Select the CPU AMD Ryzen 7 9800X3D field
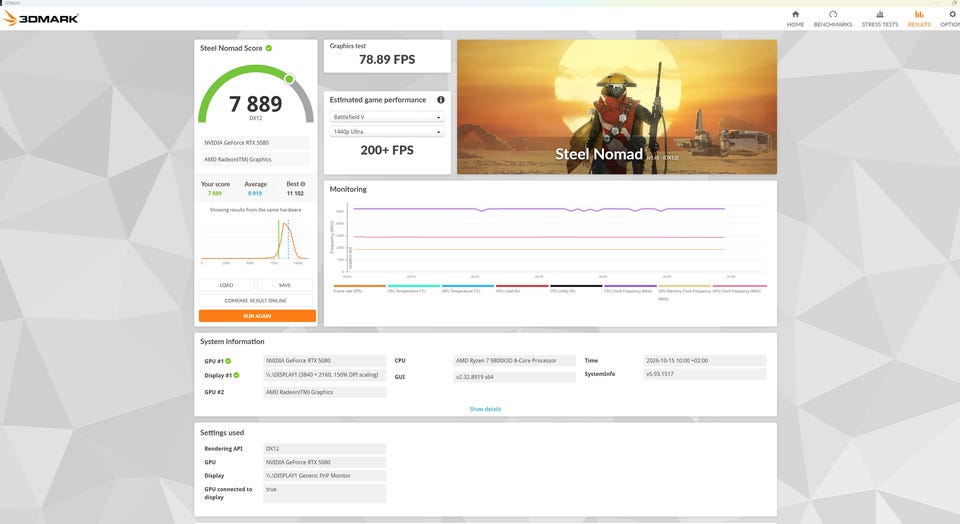The image size is (960, 524). click(x=514, y=361)
